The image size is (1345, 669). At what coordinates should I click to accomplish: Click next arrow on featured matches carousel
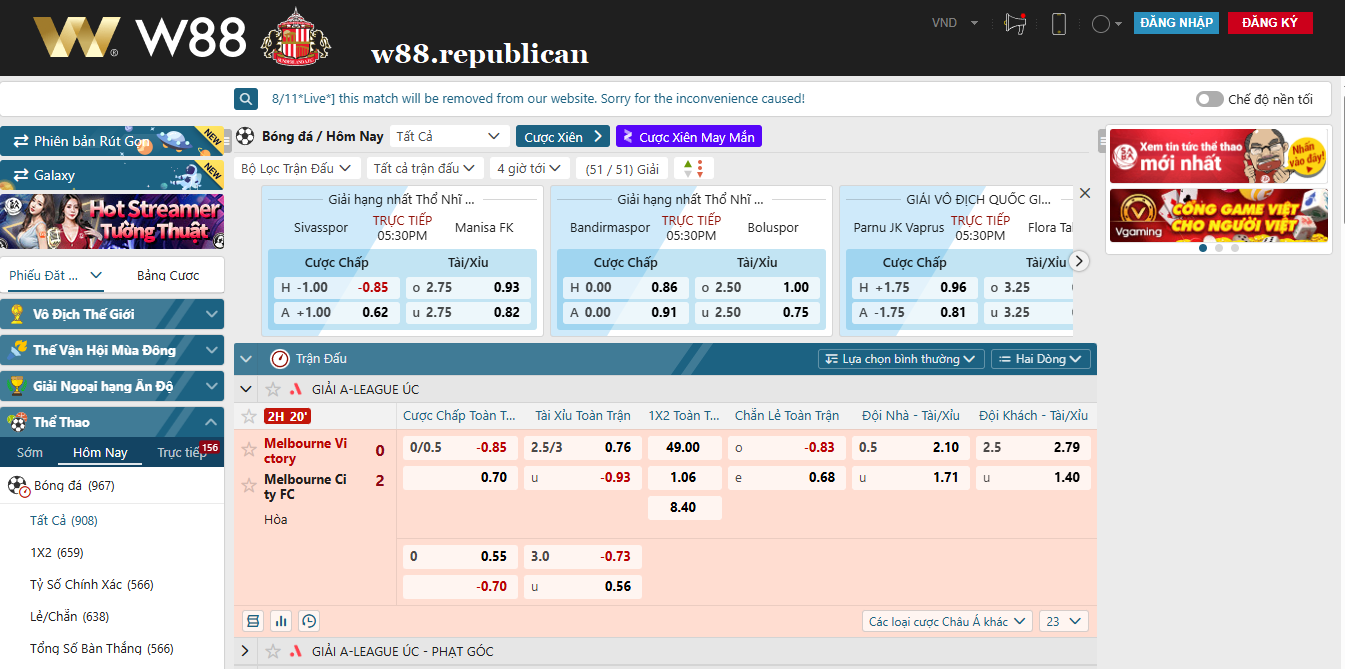[1079, 261]
